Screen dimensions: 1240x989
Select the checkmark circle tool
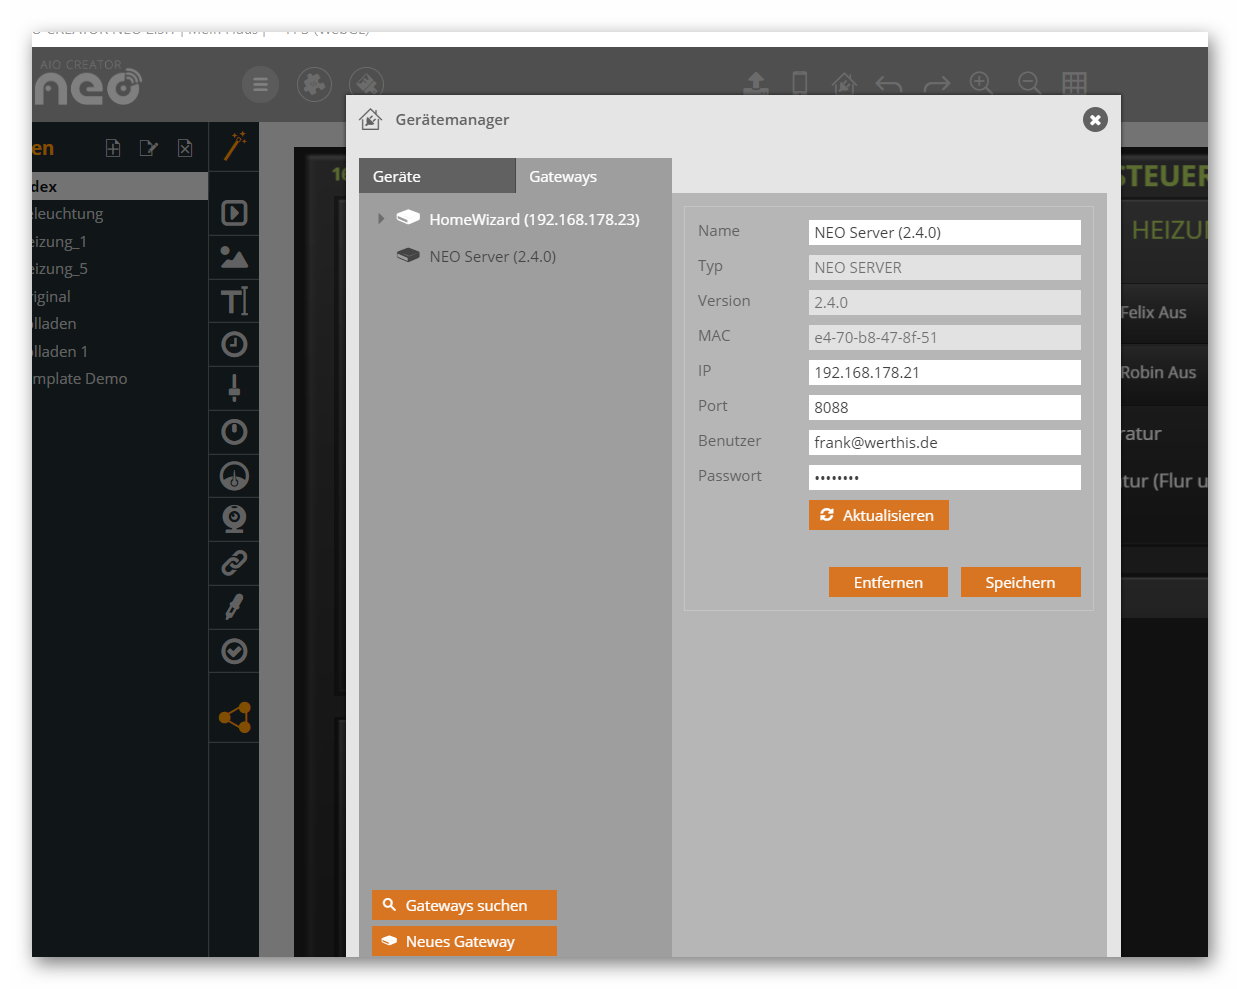click(234, 651)
